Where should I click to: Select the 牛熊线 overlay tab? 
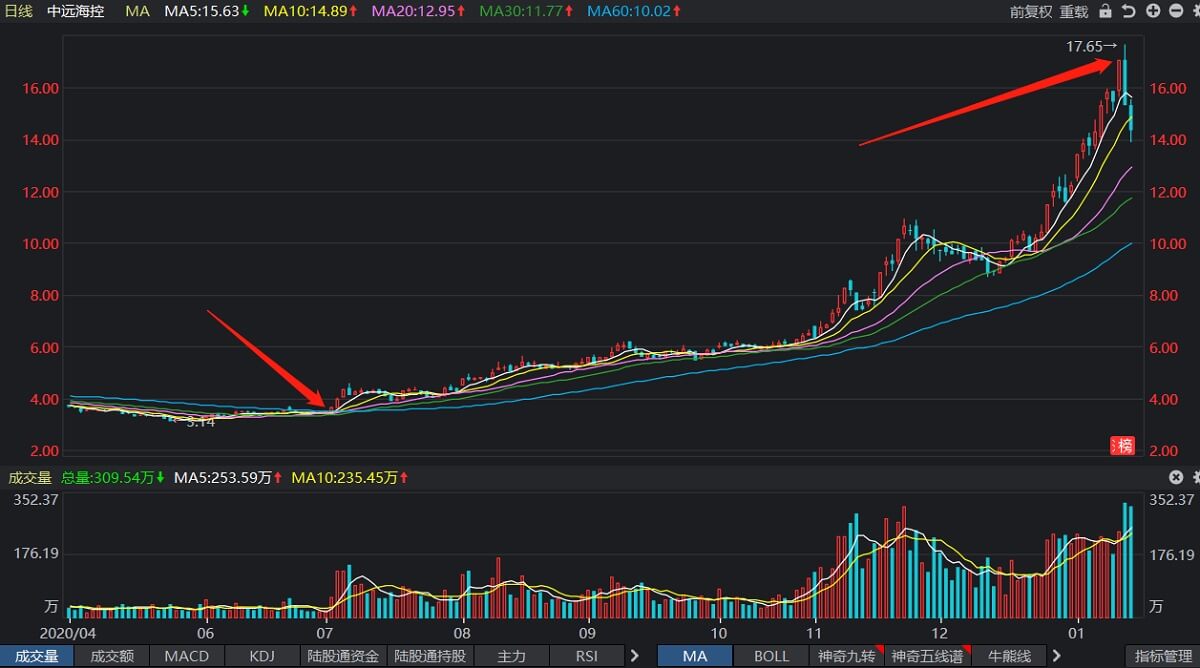(1008, 656)
